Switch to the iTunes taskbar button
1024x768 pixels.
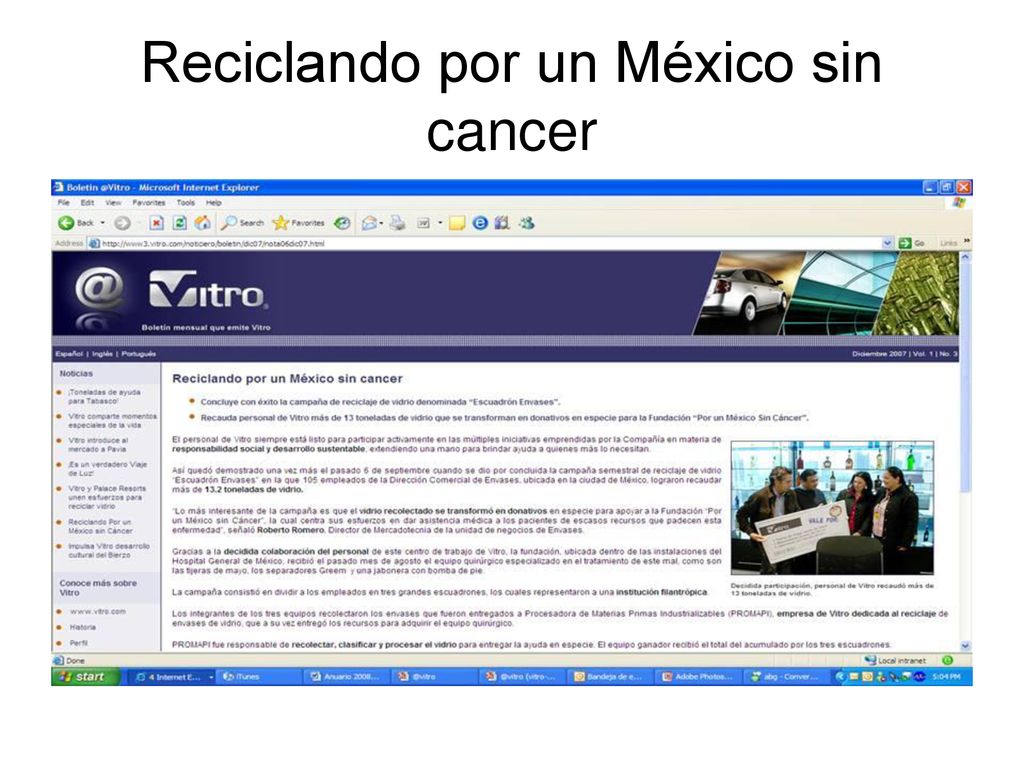point(258,677)
